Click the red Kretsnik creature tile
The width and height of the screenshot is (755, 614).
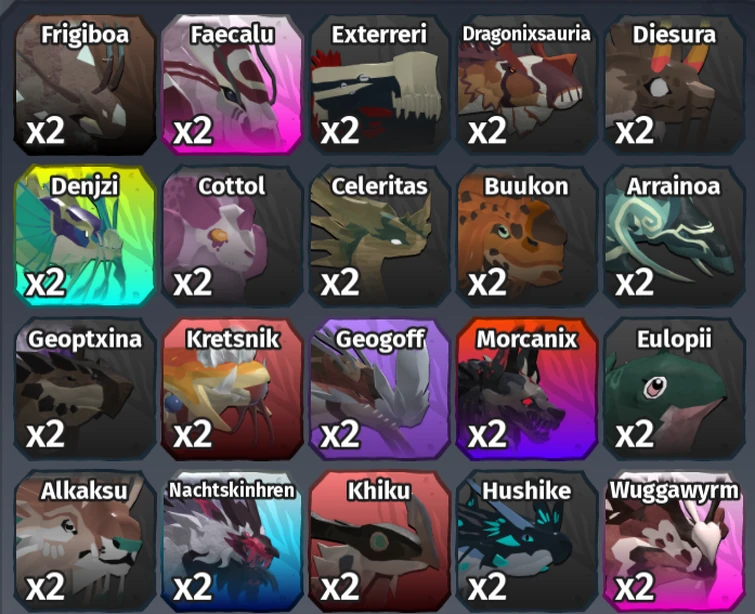pos(233,389)
